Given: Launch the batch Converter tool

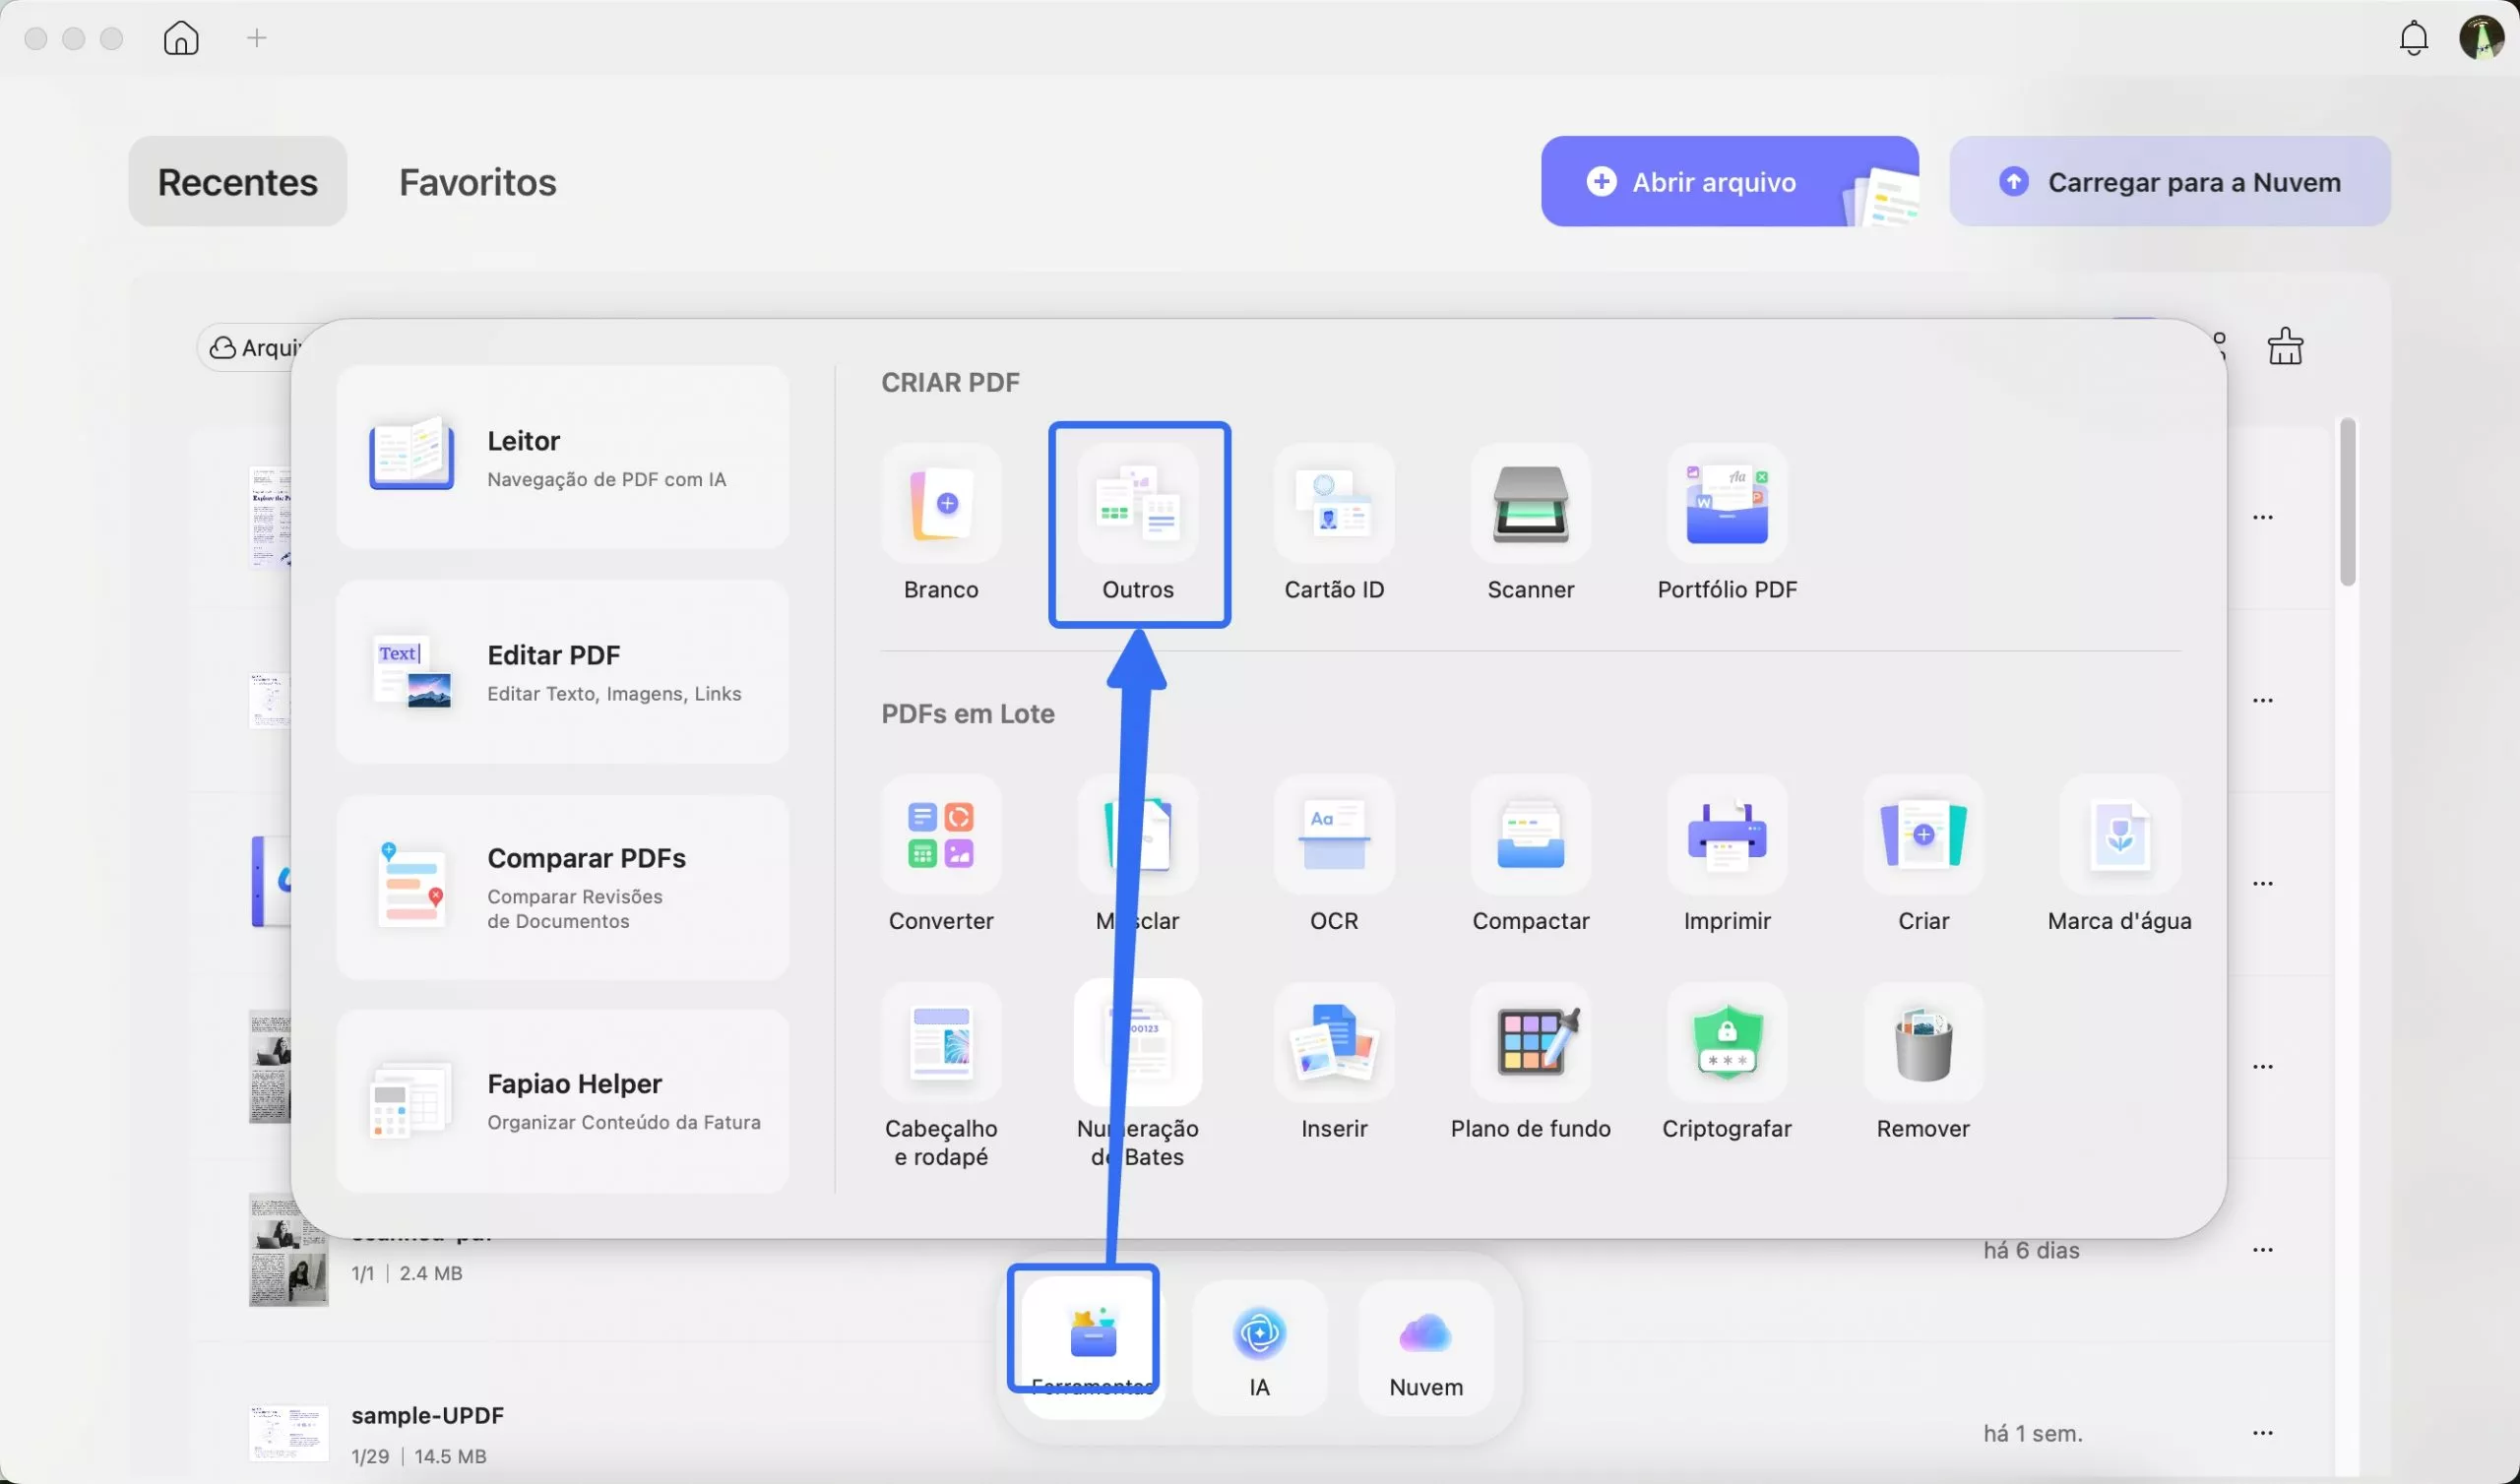Looking at the screenshot, I should (x=941, y=835).
